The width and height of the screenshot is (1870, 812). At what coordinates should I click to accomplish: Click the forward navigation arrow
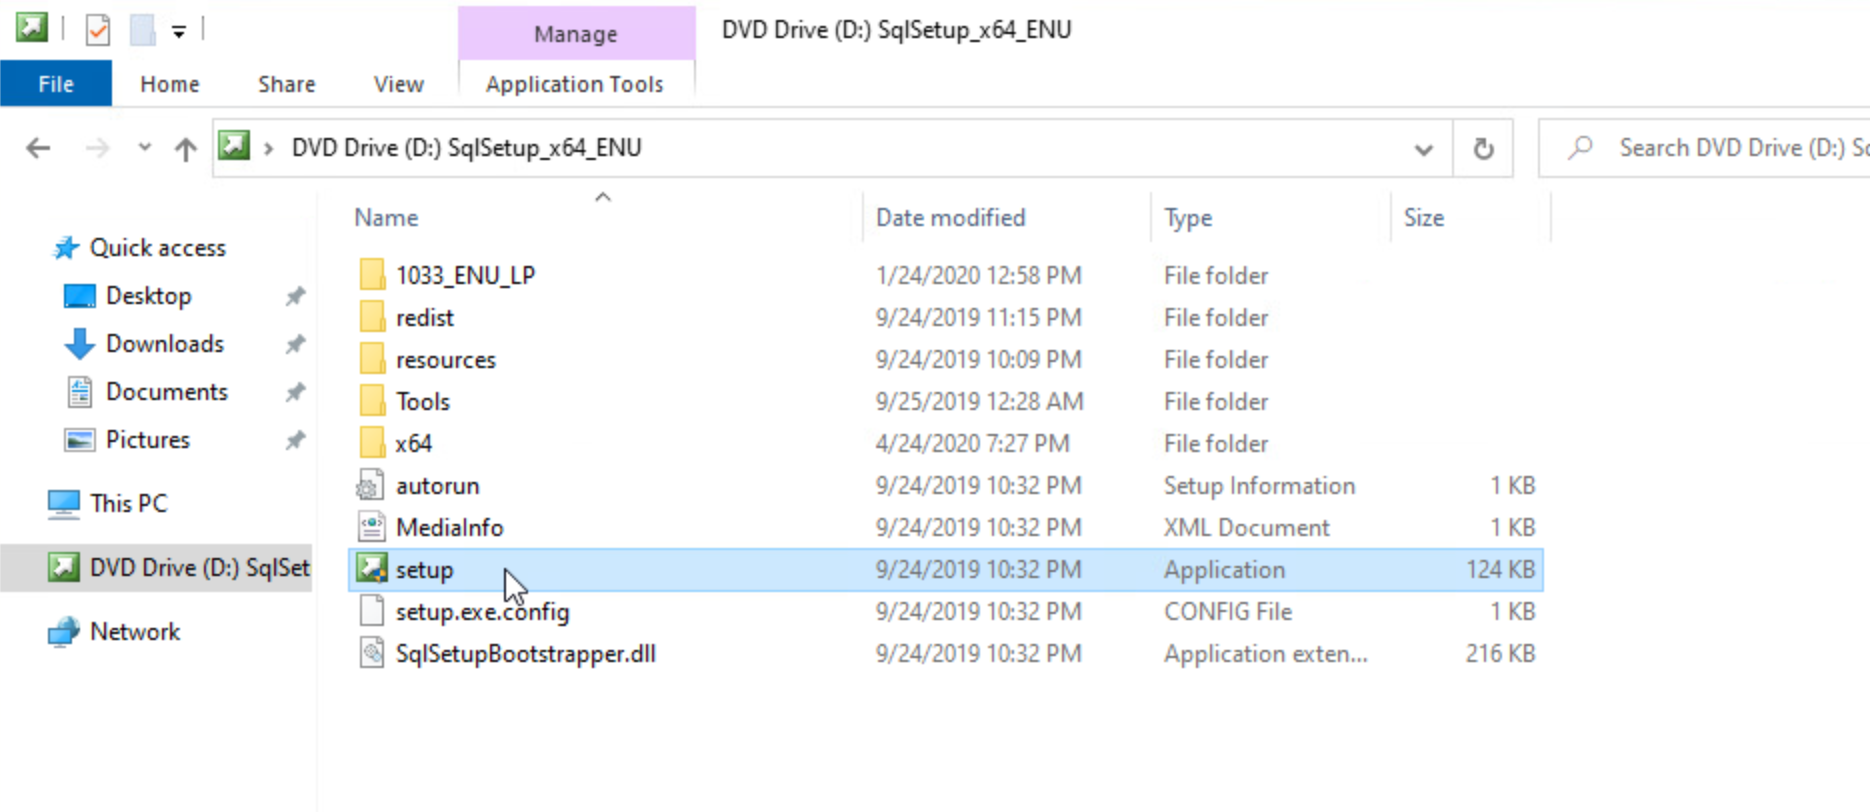coord(97,148)
